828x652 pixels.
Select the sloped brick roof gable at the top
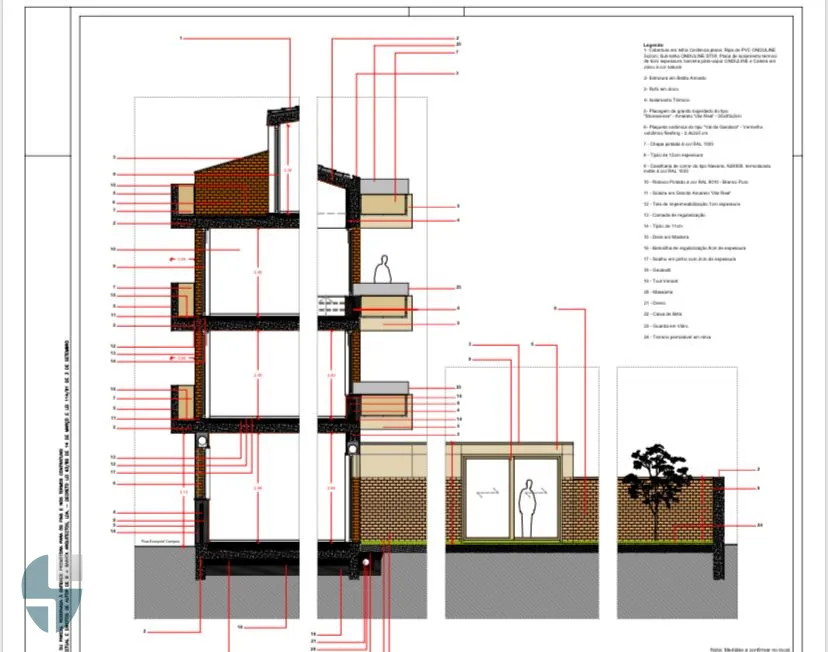231,182
